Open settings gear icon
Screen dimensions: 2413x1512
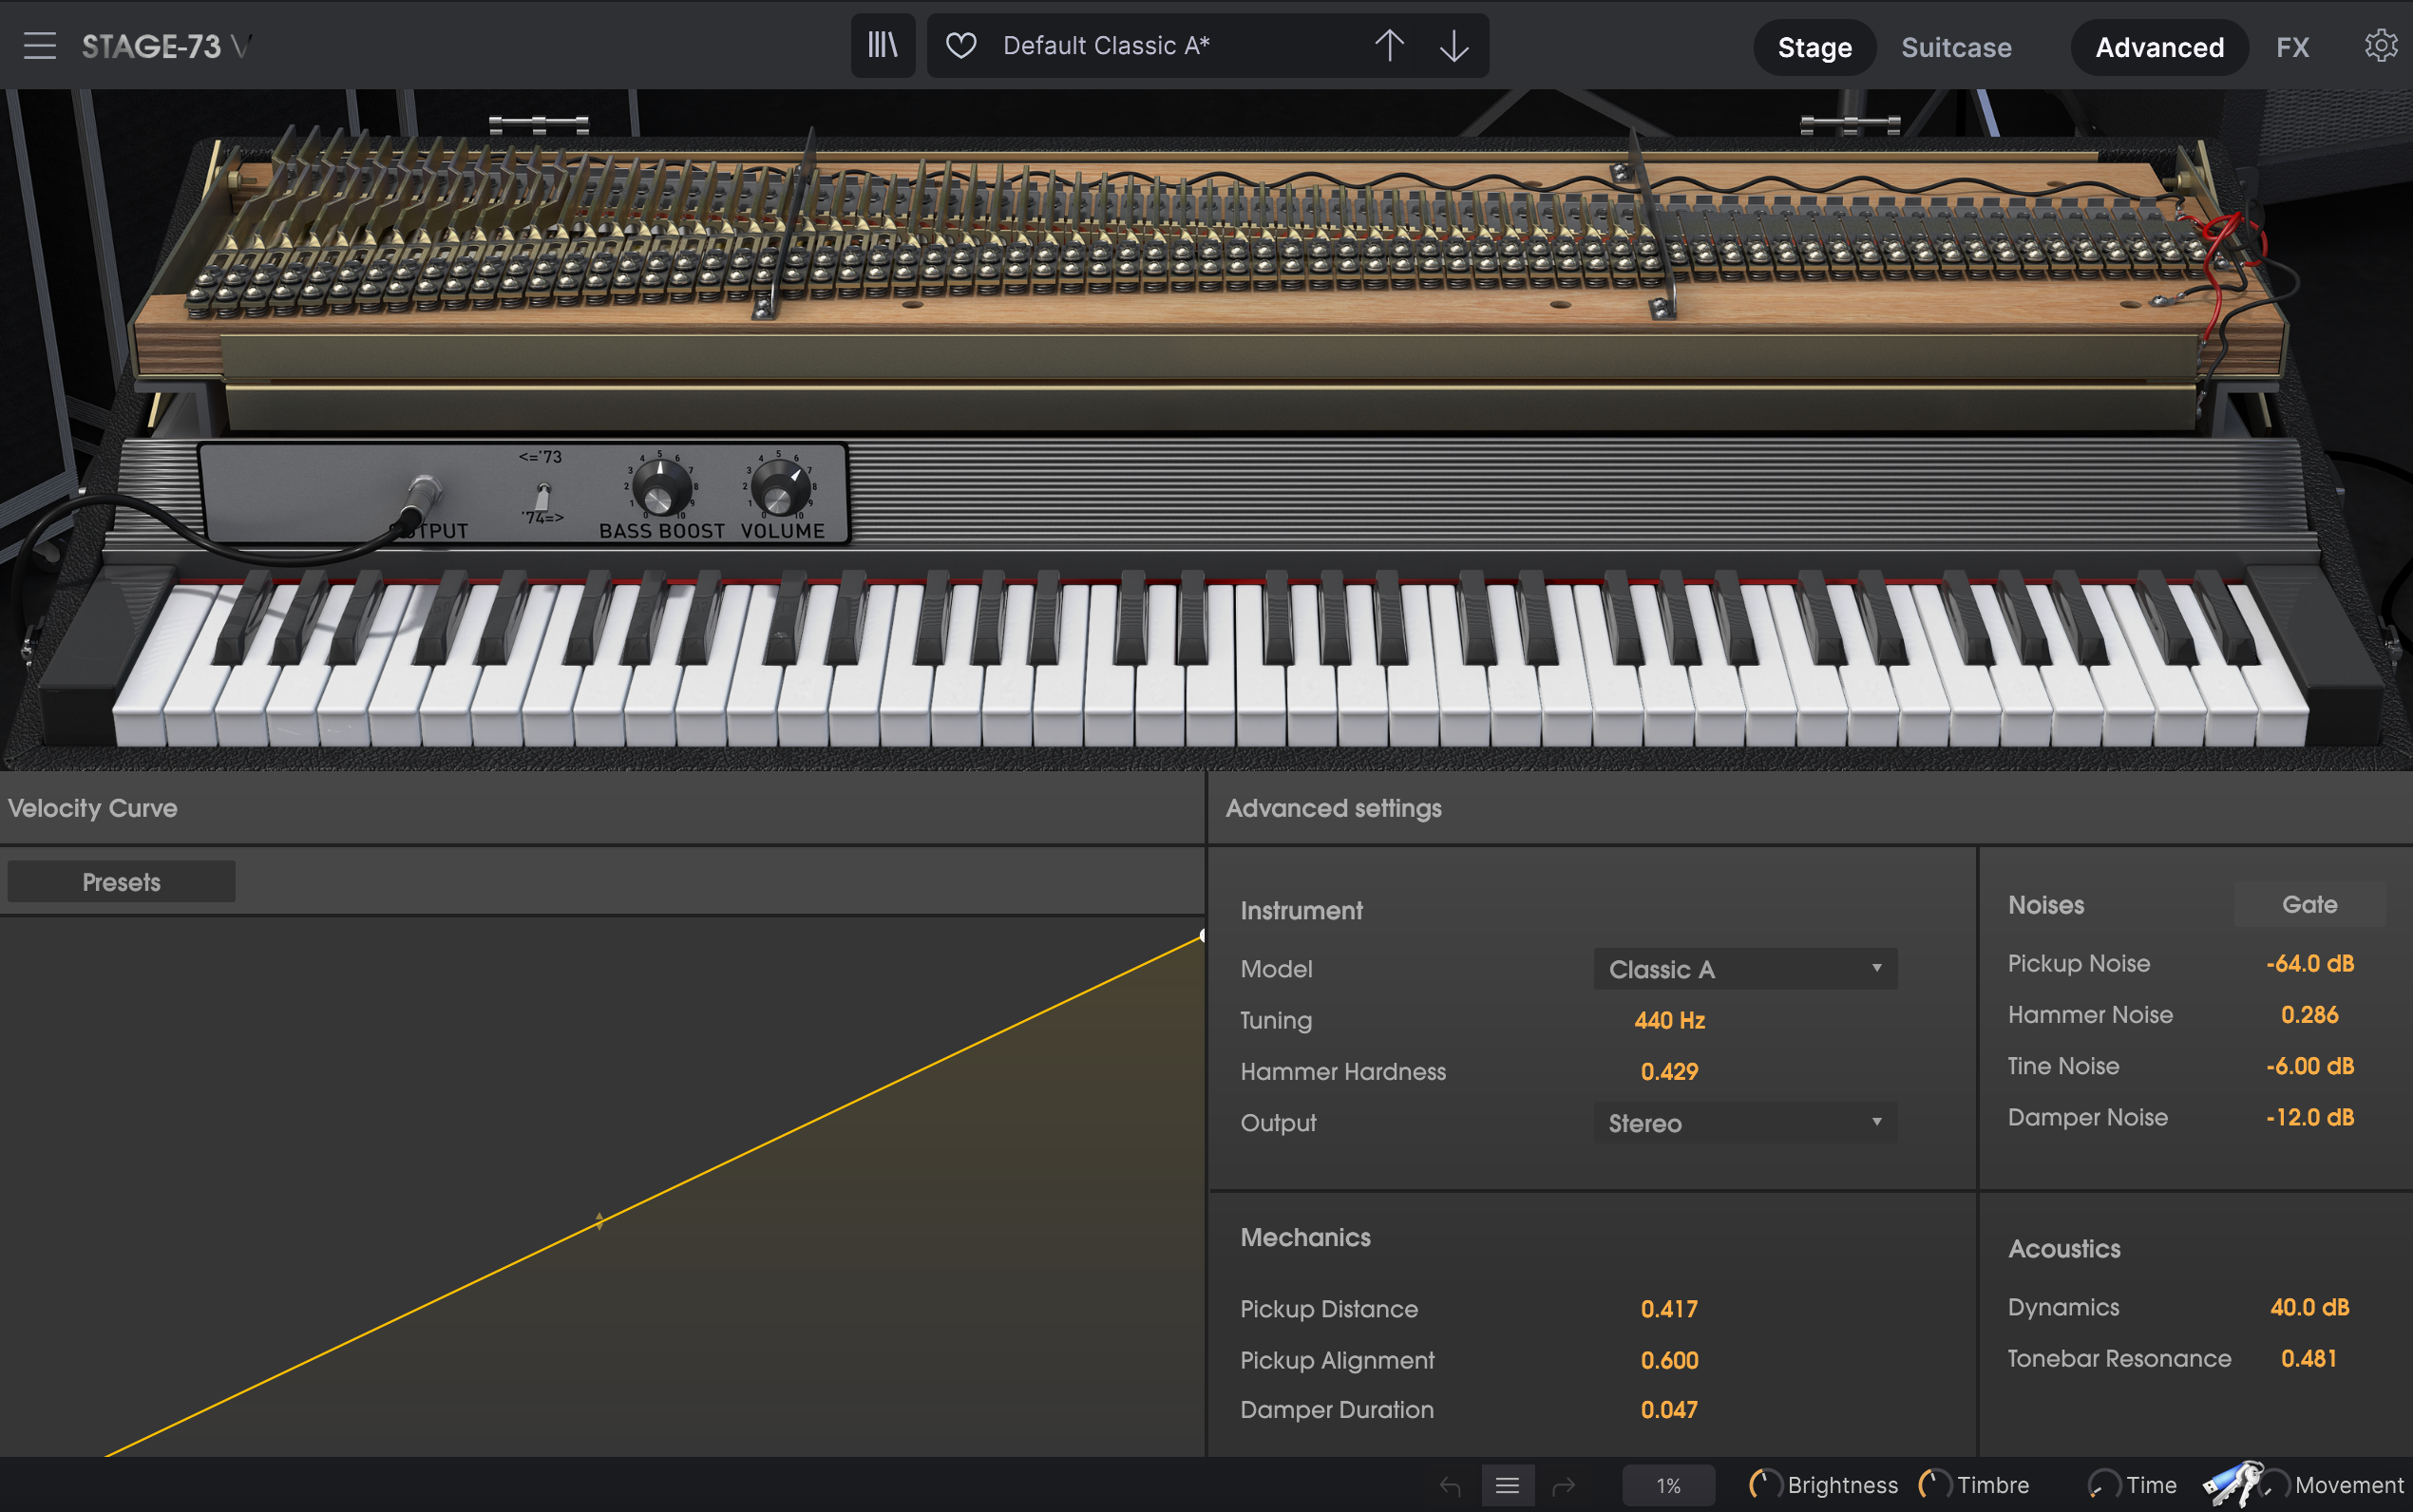[x=2380, y=46]
